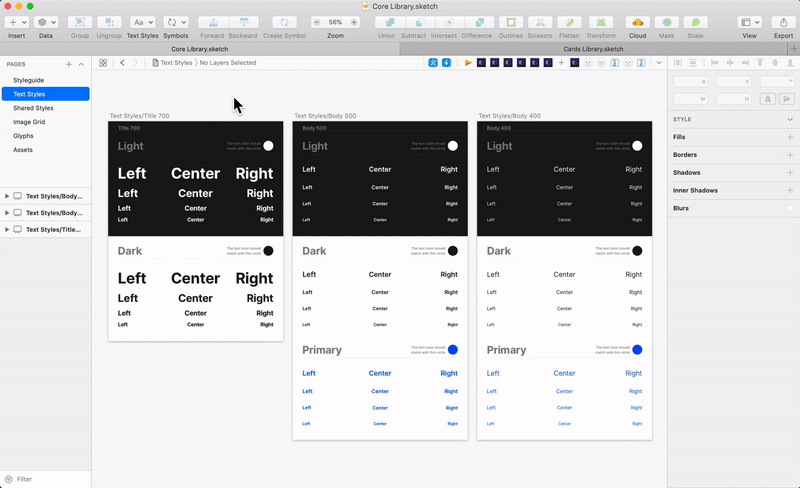The width and height of the screenshot is (800, 488).
Task: Add an inner shadow with plus
Action: [790, 190]
